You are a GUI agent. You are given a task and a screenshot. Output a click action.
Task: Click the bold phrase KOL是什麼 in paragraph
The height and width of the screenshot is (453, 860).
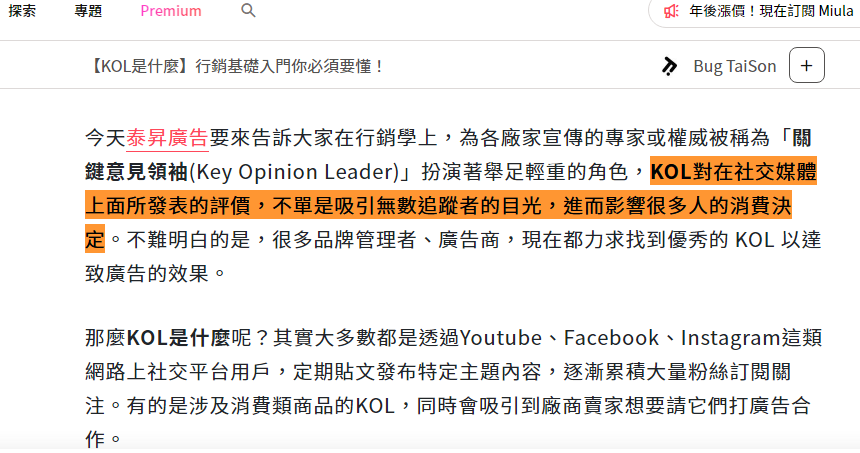pyautogui.click(x=178, y=338)
